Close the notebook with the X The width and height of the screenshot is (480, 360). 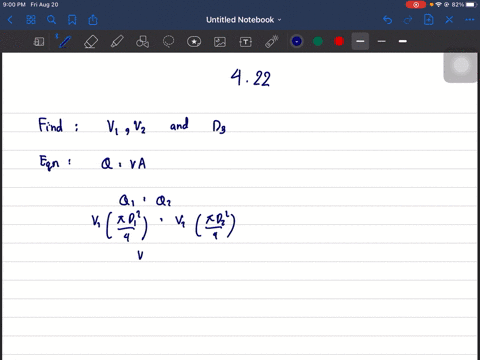[x=449, y=20]
